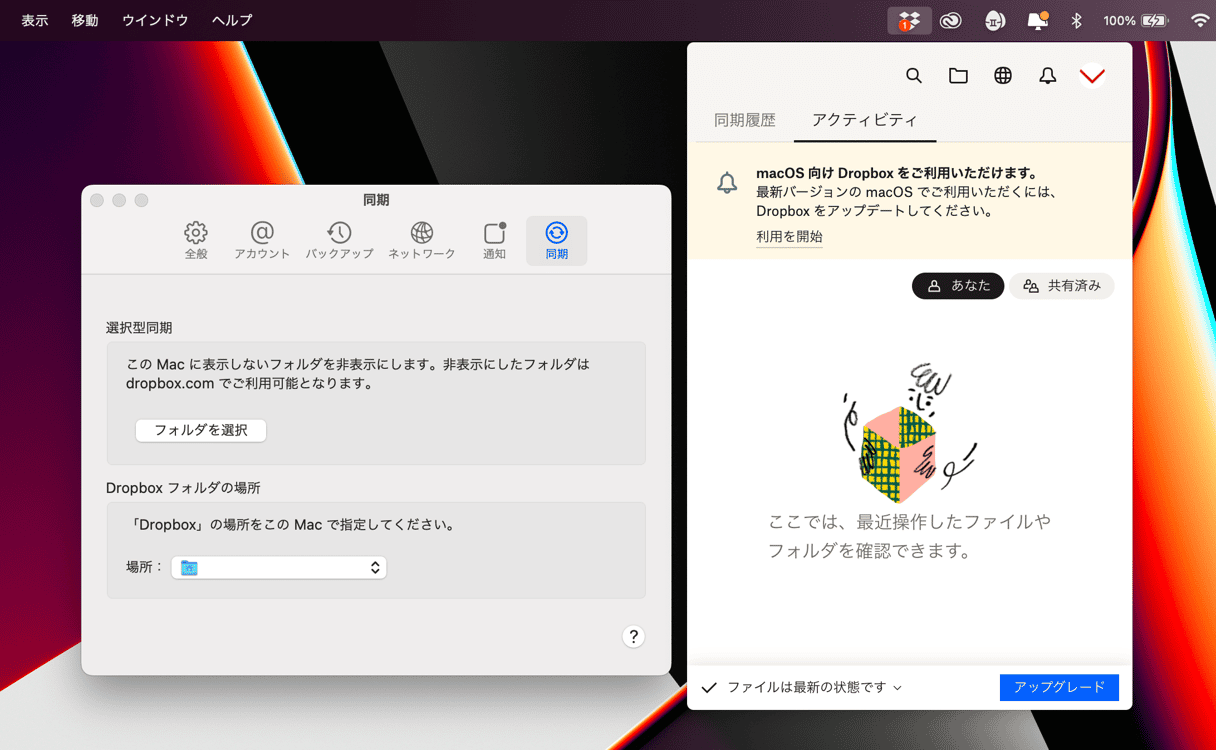Select the アクティビティ tab
1216x750 pixels.
pos(865,120)
